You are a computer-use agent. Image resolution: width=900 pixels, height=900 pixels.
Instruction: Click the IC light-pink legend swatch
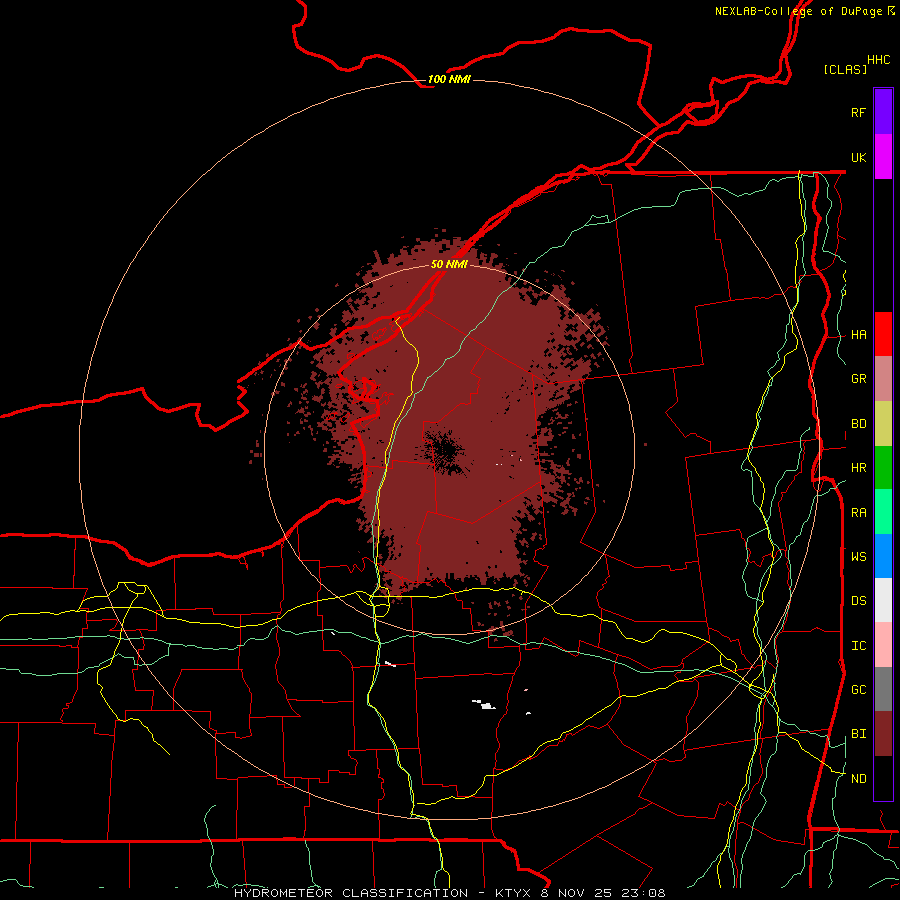(x=883, y=645)
